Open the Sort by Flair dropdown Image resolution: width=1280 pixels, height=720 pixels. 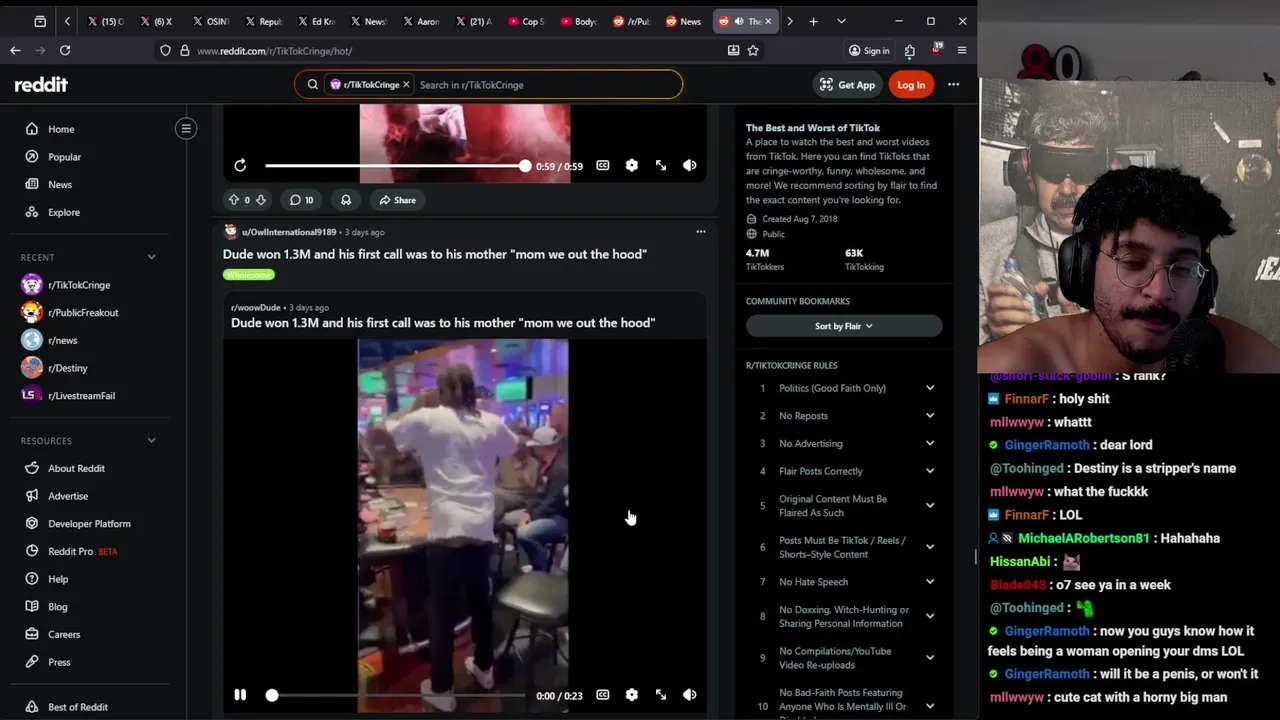[x=843, y=326]
